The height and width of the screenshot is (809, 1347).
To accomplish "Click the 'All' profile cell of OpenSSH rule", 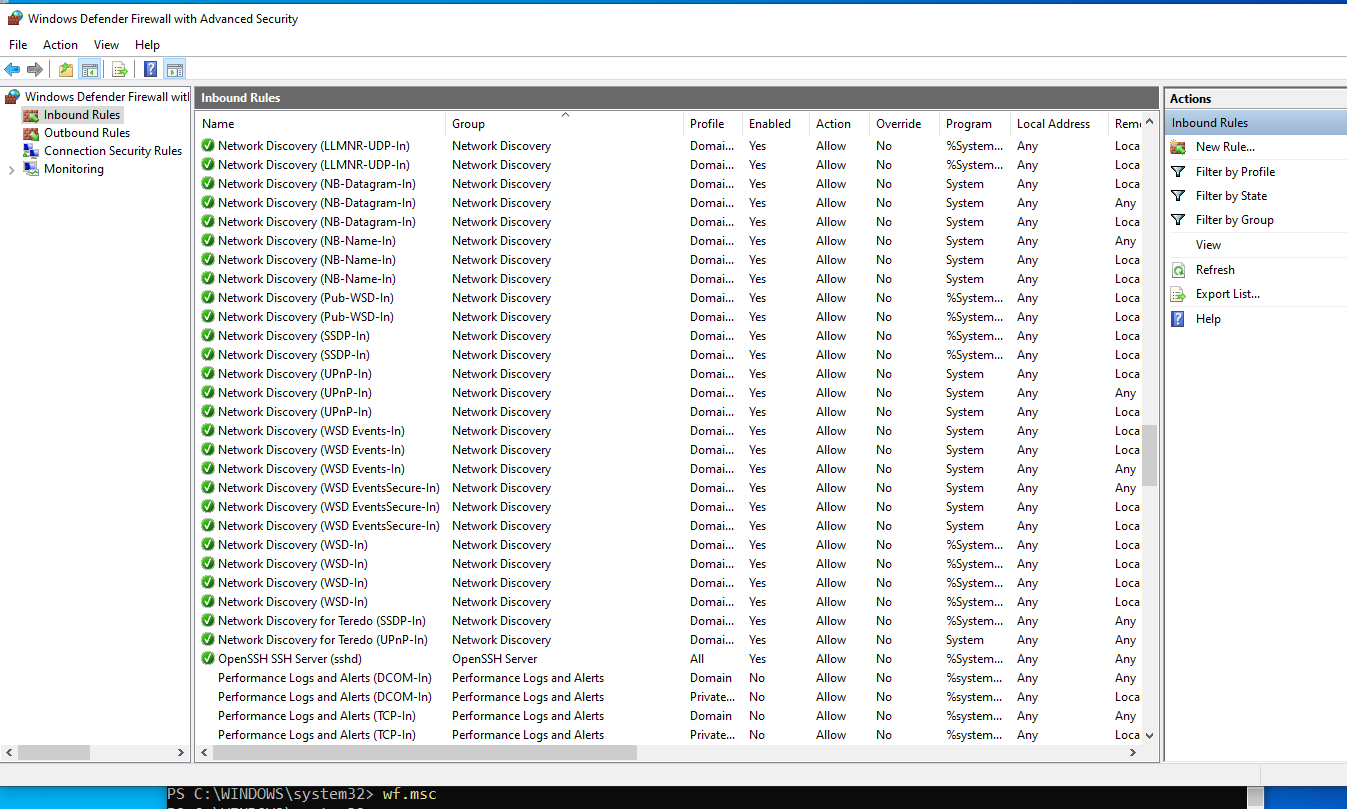I will point(697,659).
